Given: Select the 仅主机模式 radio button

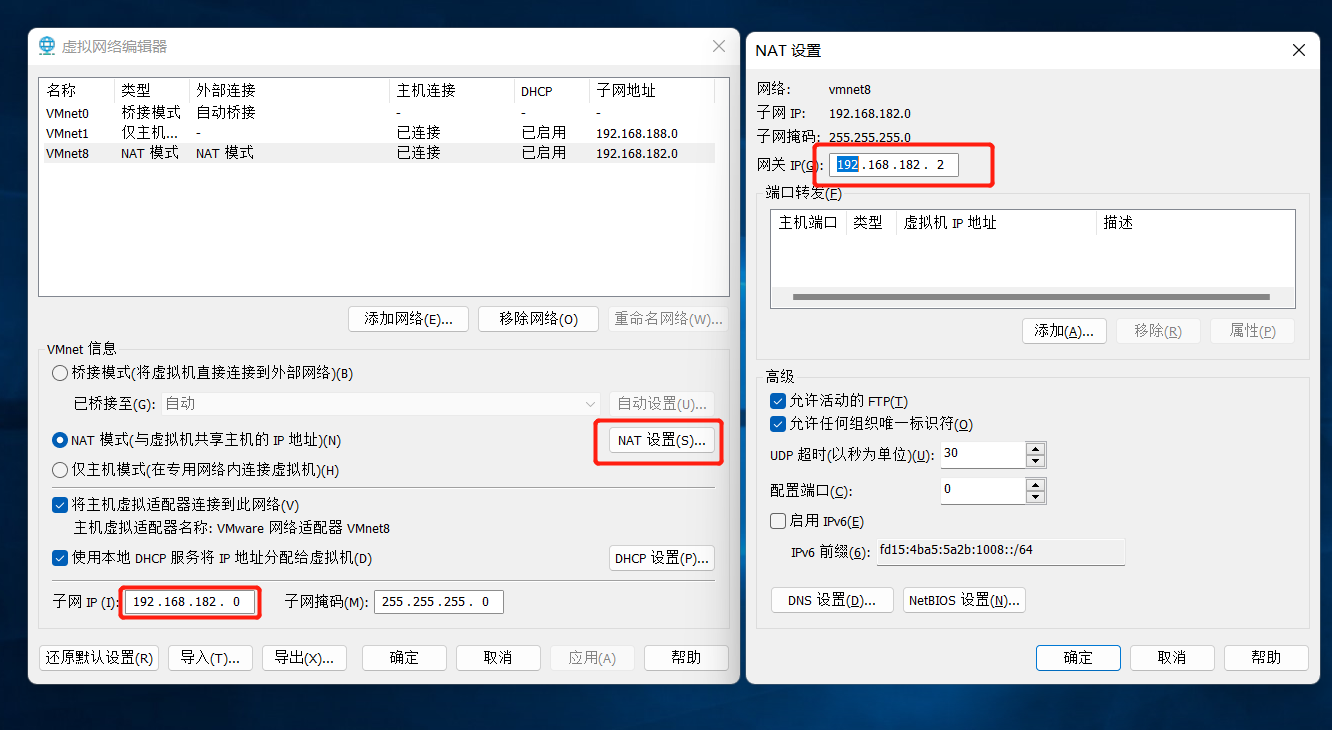Looking at the screenshot, I should pos(60,470).
